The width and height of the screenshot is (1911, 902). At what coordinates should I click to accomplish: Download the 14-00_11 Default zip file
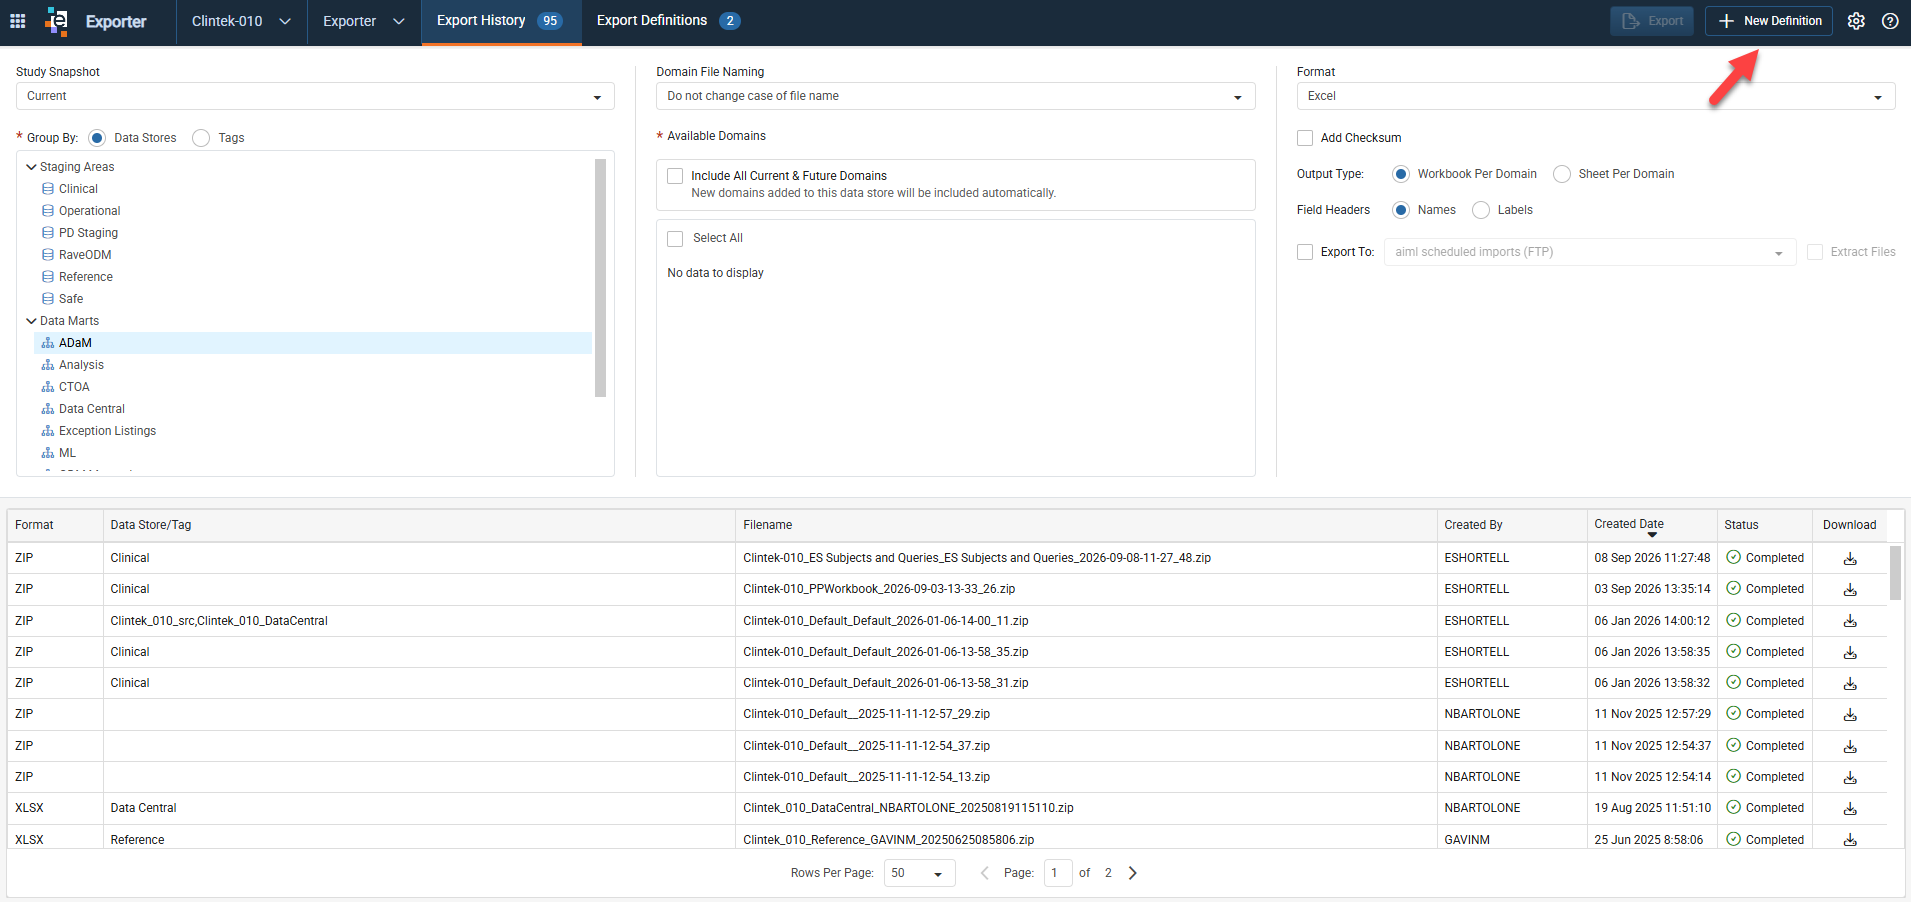[x=1850, y=621]
